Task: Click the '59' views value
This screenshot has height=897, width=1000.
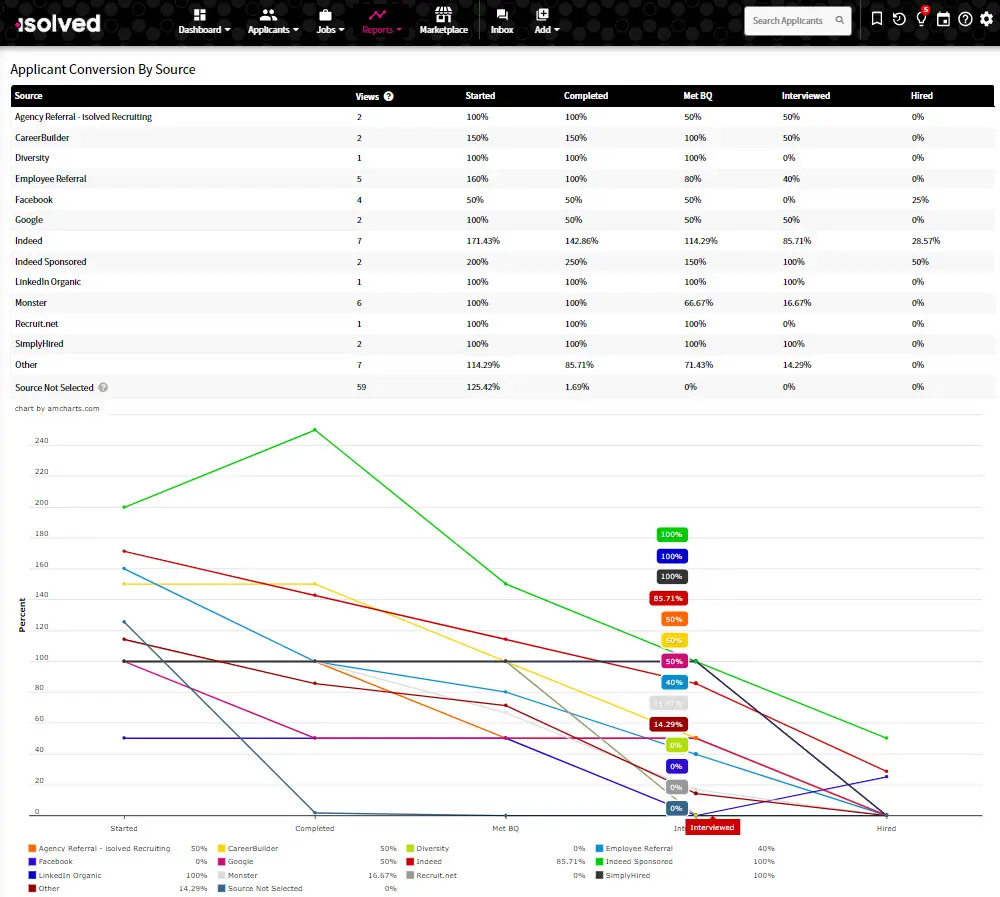Action: (361, 387)
